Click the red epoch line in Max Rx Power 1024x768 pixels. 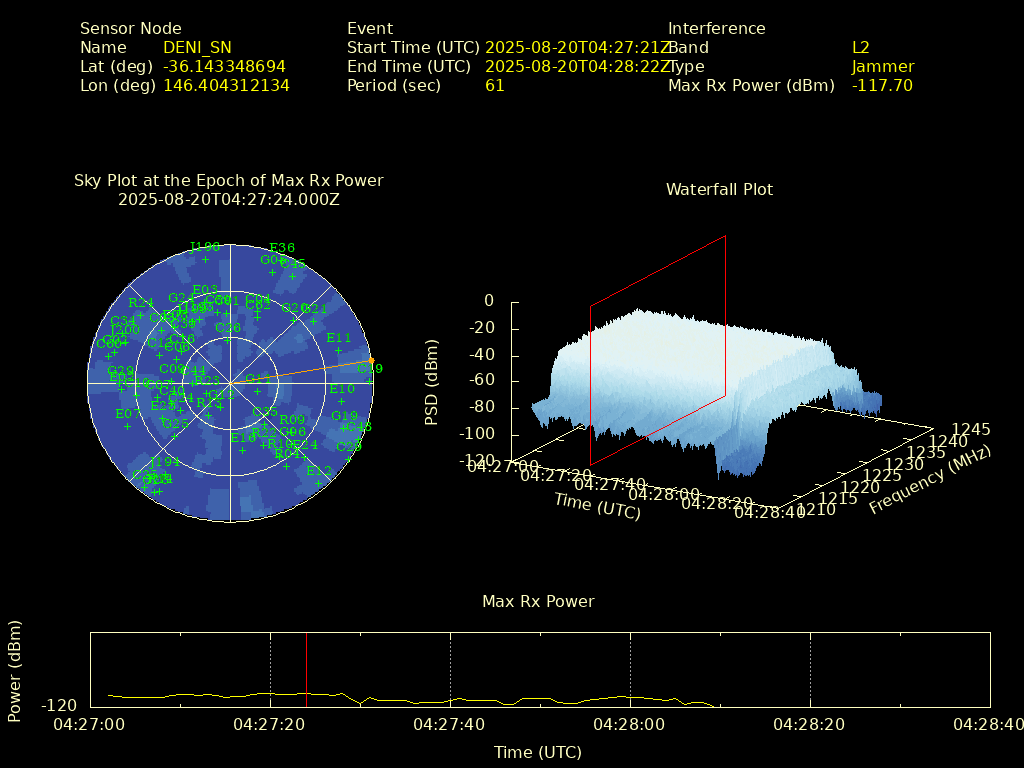[x=306, y=670]
